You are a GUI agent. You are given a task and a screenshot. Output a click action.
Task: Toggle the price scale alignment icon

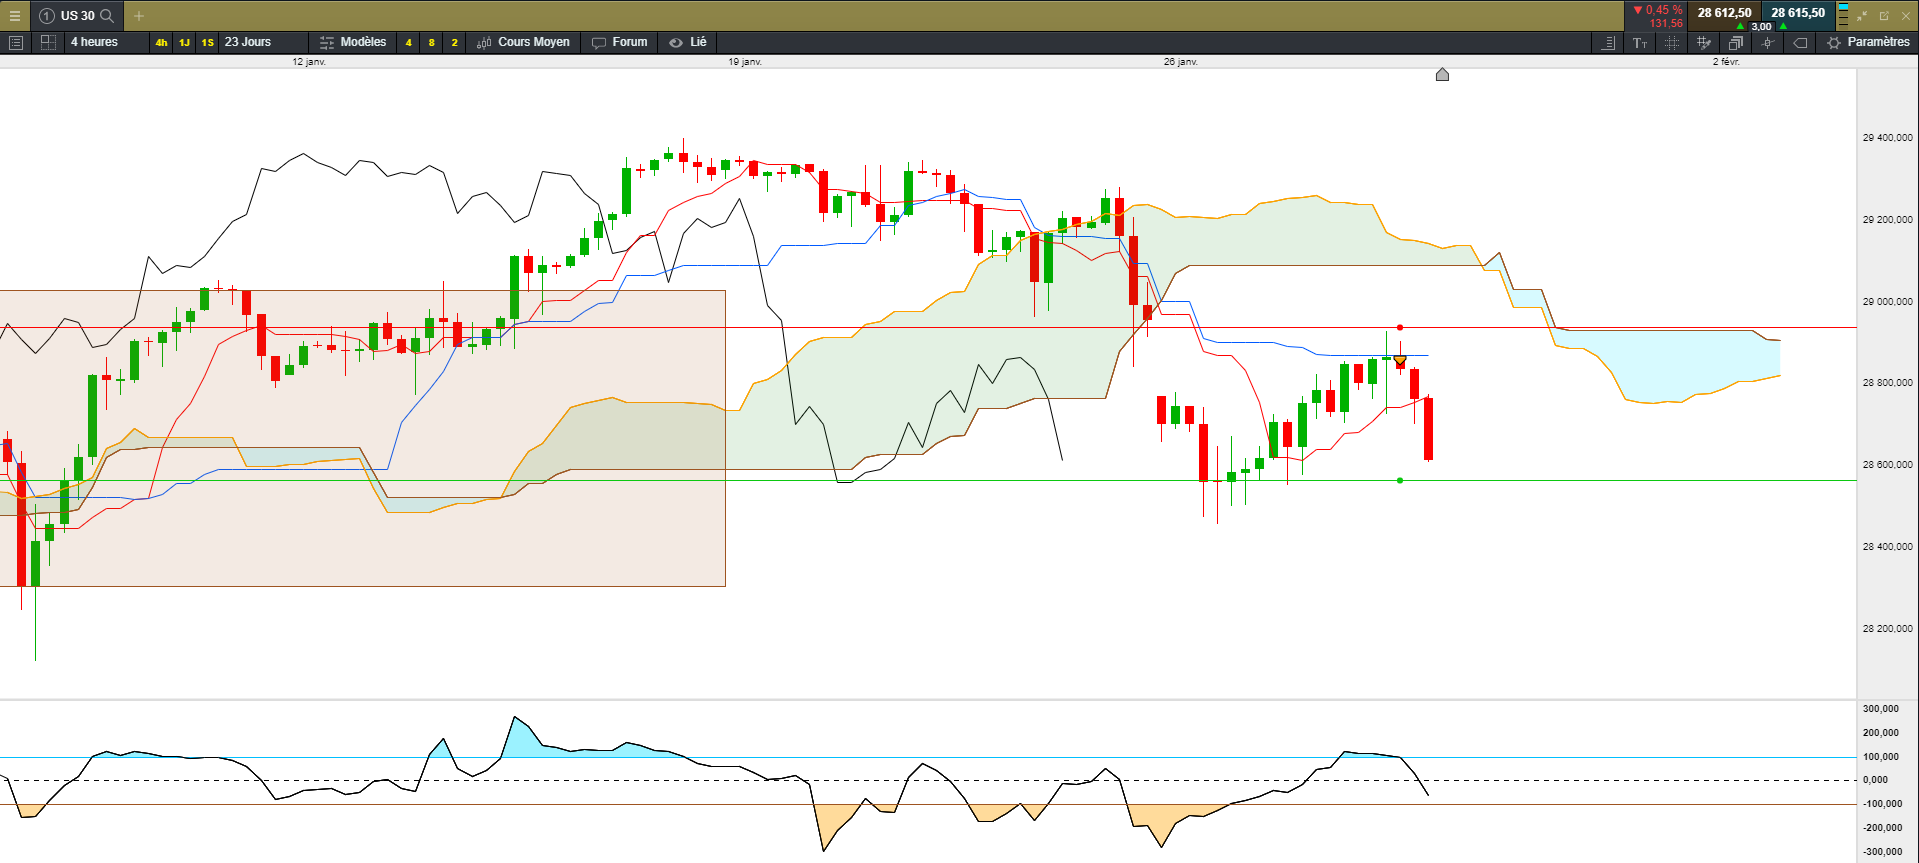point(1608,43)
